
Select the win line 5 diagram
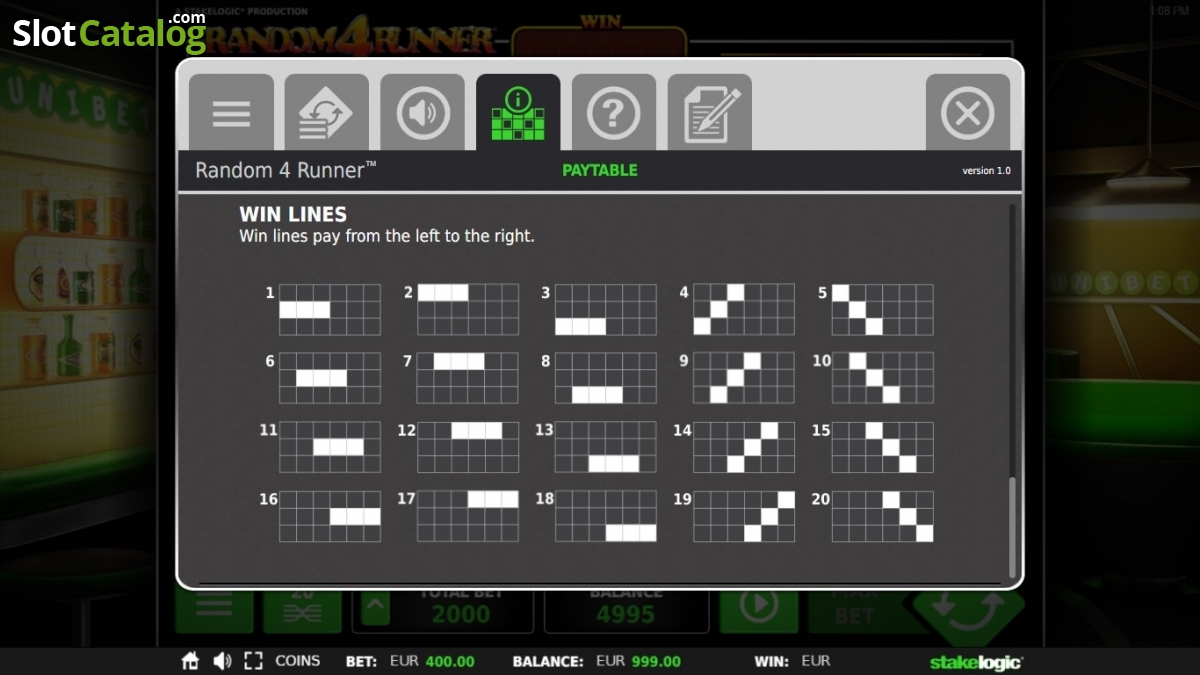(x=882, y=310)
